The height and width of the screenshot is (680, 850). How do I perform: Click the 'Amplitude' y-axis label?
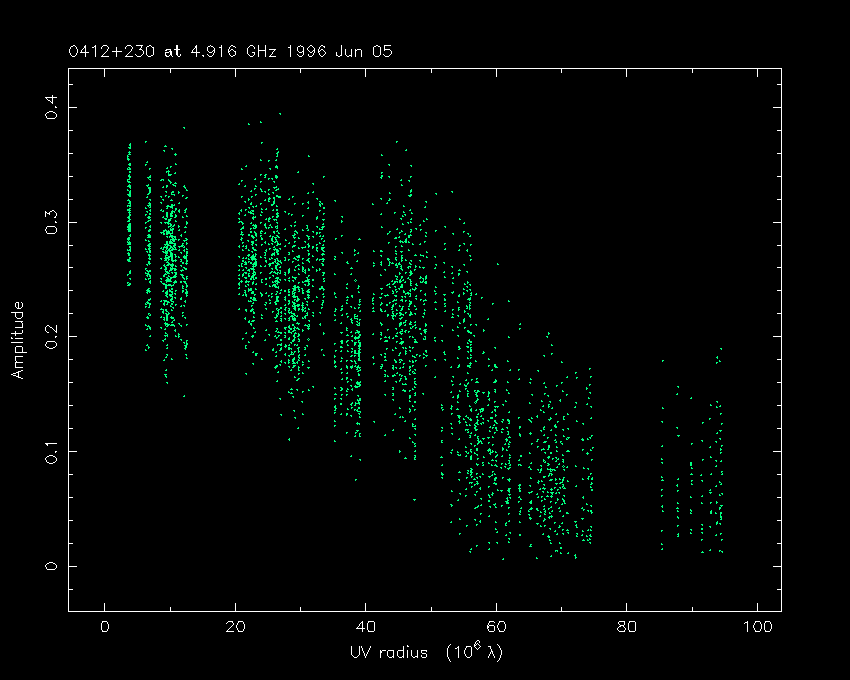tap(17, 339)
